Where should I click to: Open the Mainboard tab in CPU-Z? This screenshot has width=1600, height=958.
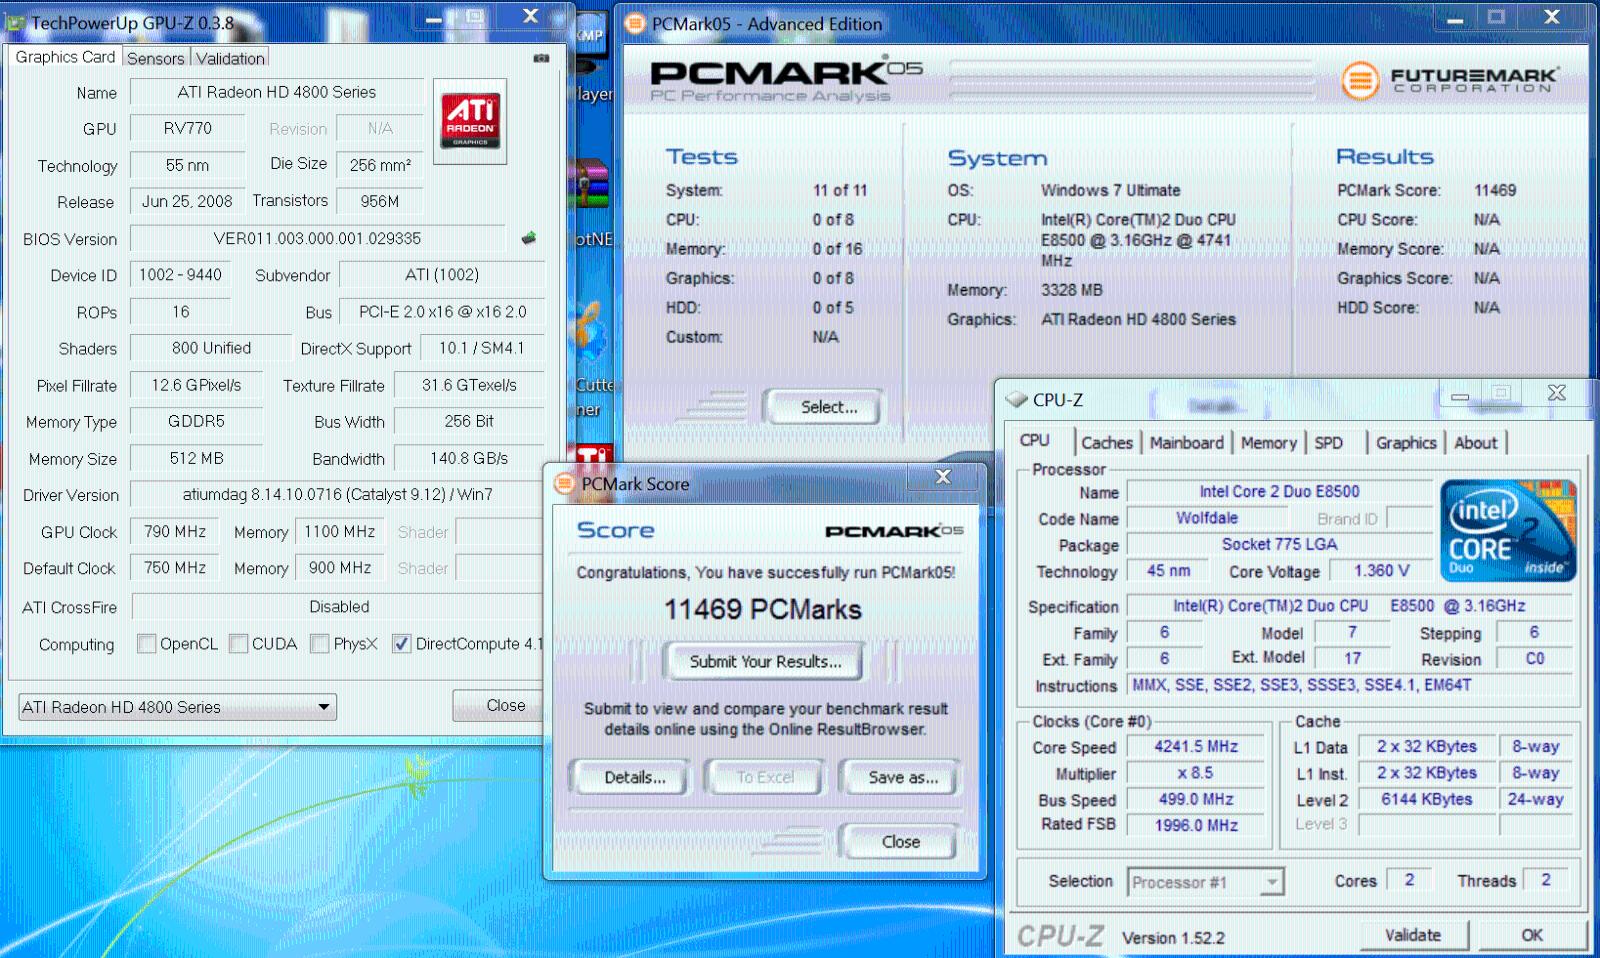[x=1187, y=443]
